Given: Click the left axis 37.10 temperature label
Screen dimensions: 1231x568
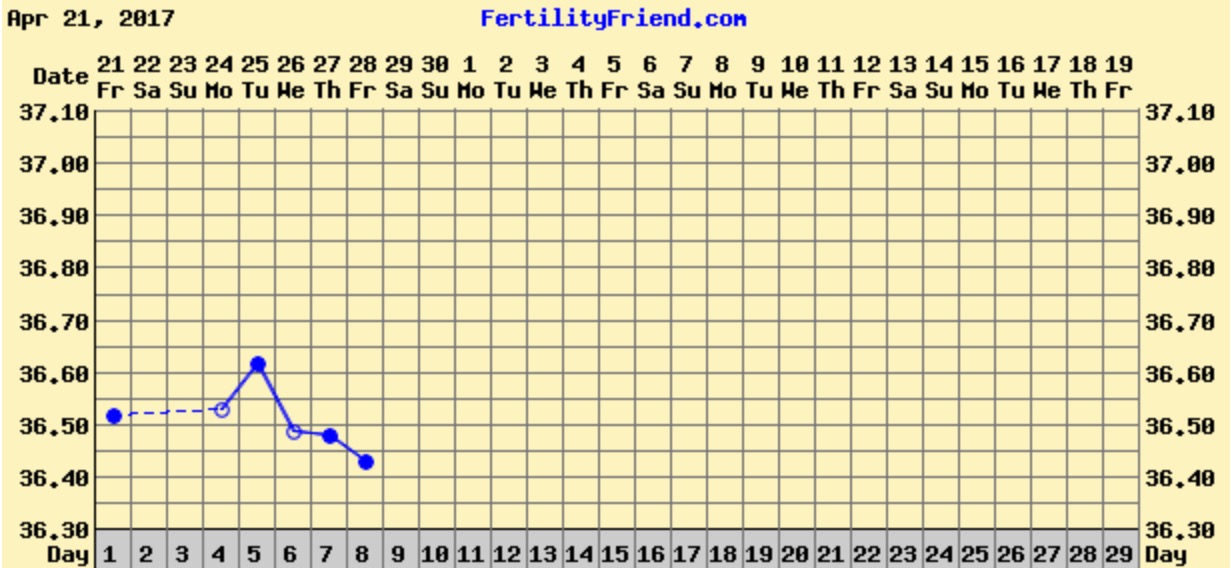Looking at the screenshot, I should click(49, 112).
